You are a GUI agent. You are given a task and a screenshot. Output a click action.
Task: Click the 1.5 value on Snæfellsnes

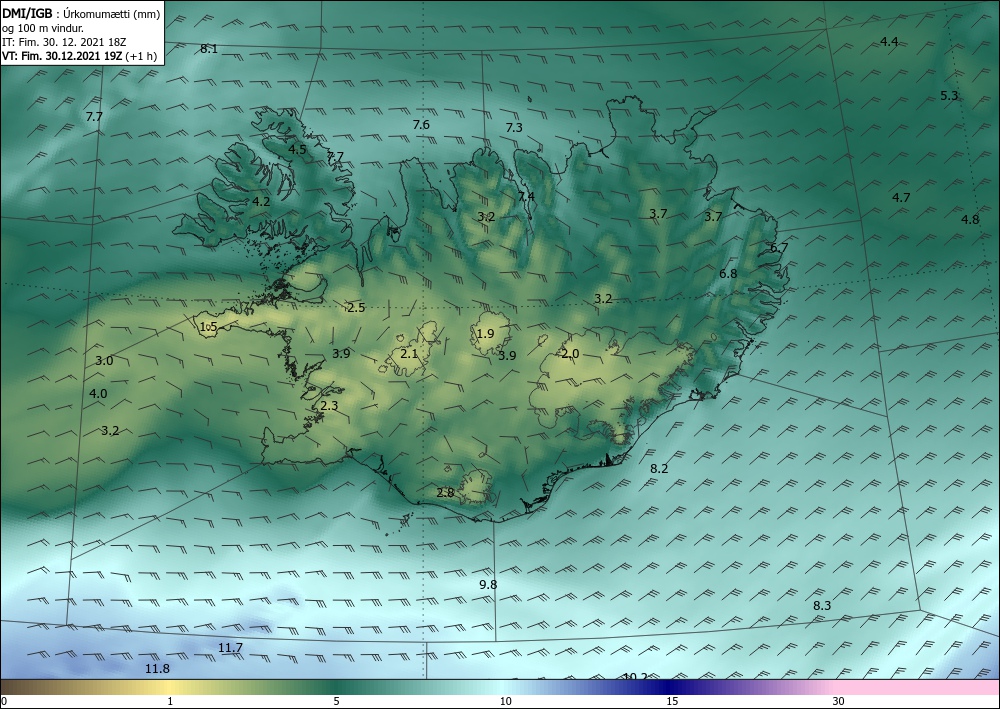[209, 326]
